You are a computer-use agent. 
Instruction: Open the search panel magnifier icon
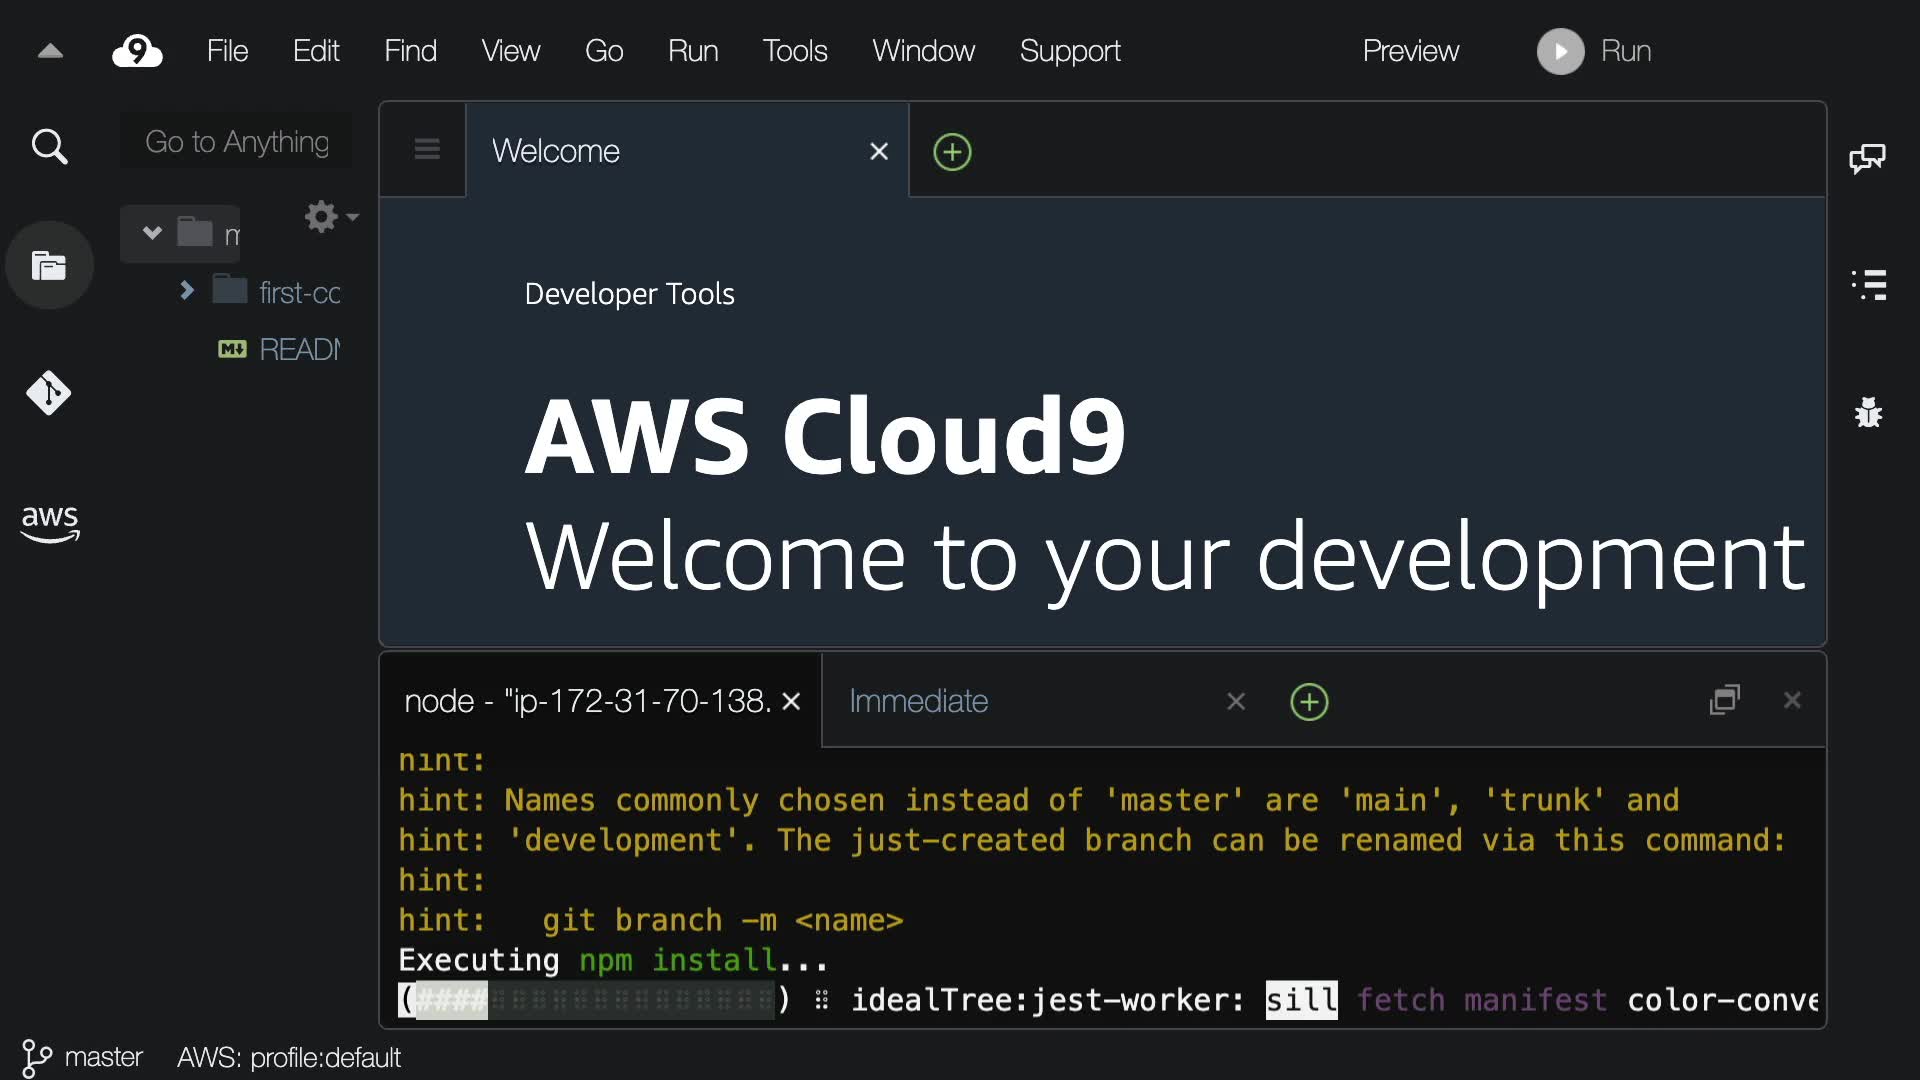[x=49, y=147]
